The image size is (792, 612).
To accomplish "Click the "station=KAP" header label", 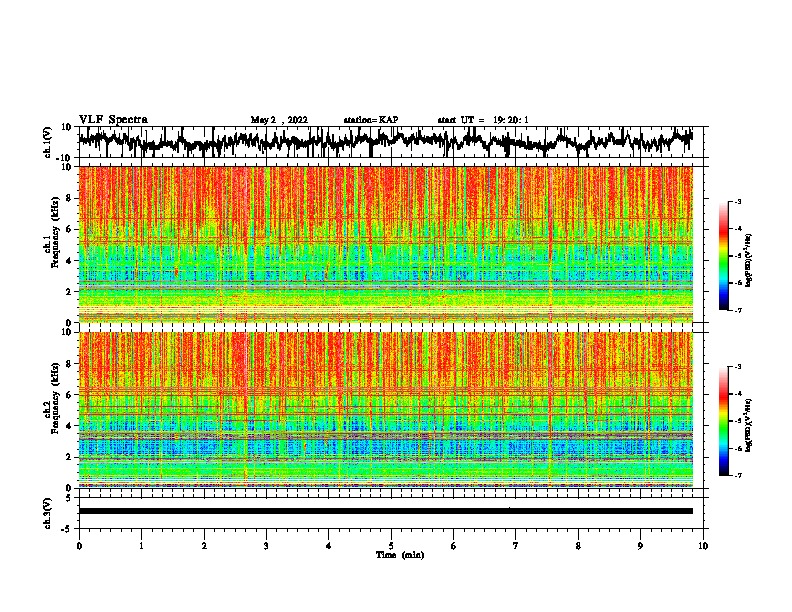I will pos(370,120).
